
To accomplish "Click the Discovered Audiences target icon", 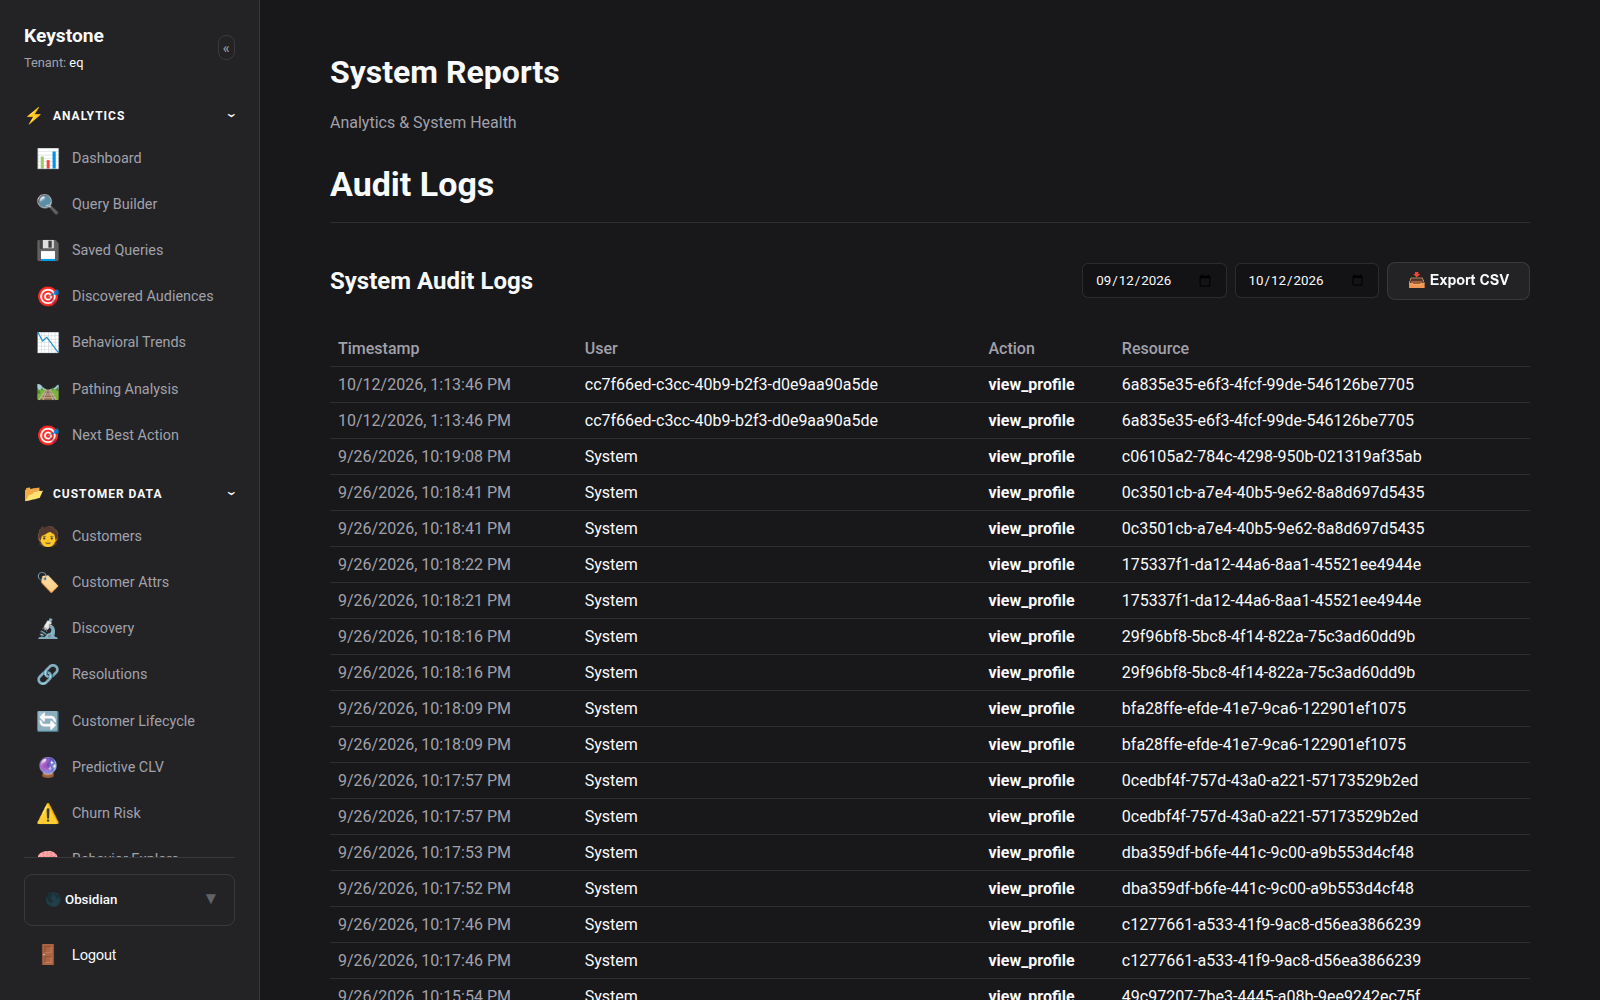I will (x=48, y=296).
